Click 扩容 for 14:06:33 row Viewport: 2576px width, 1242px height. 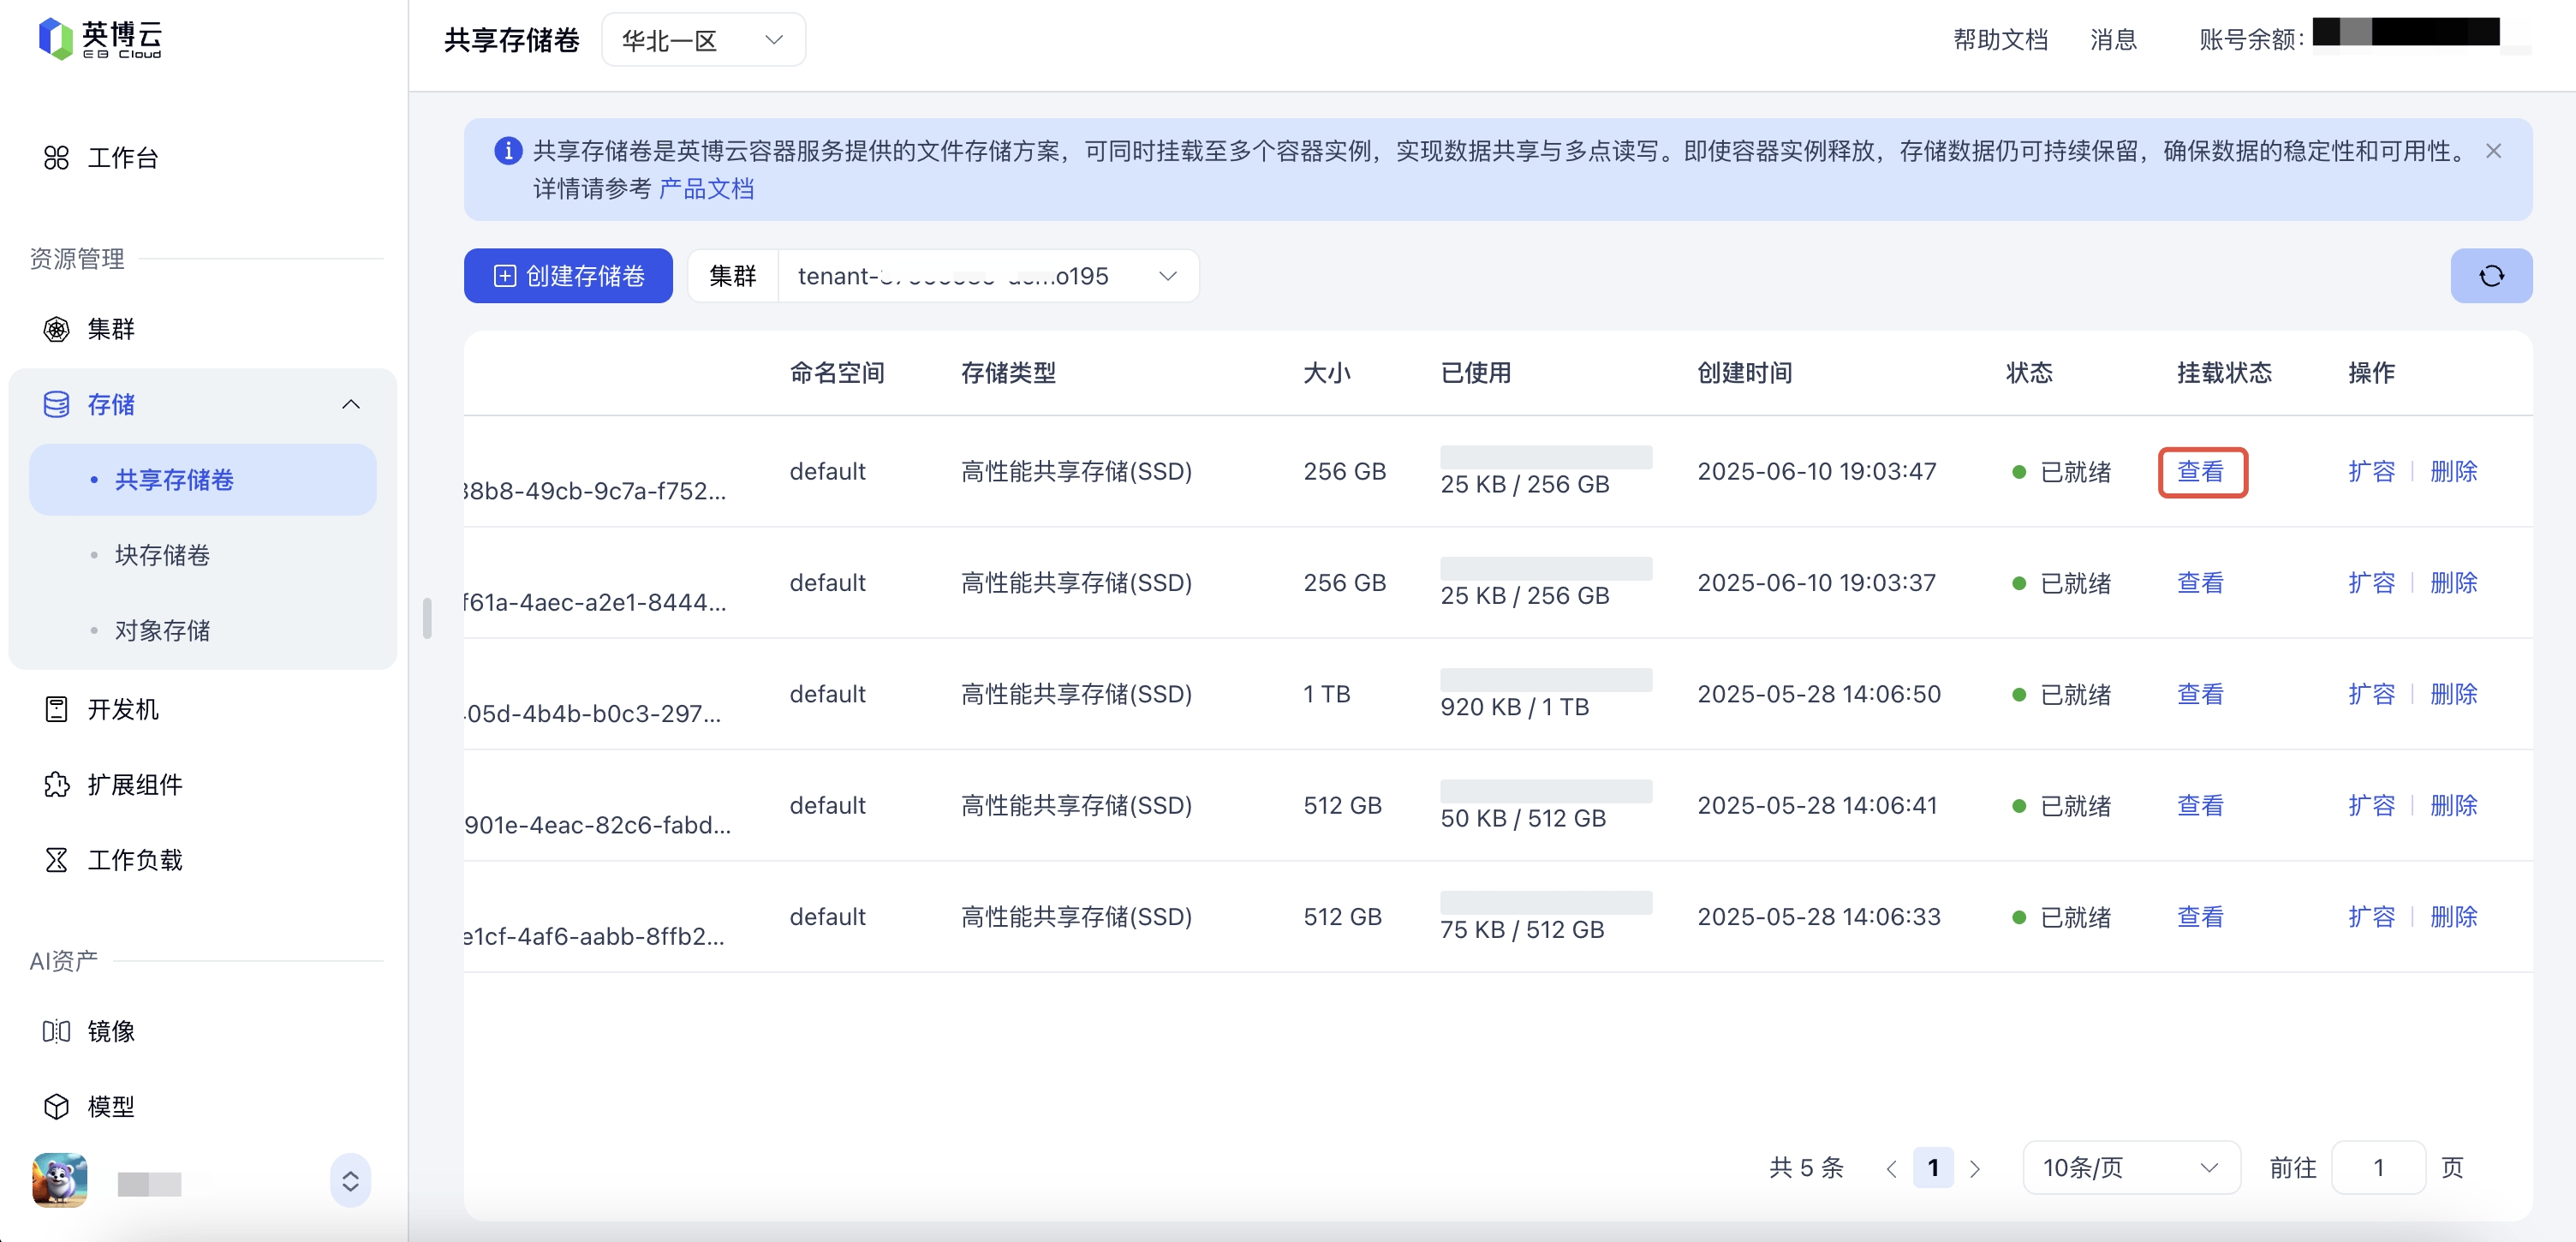pyautogui.click(x=2371, y=917)
